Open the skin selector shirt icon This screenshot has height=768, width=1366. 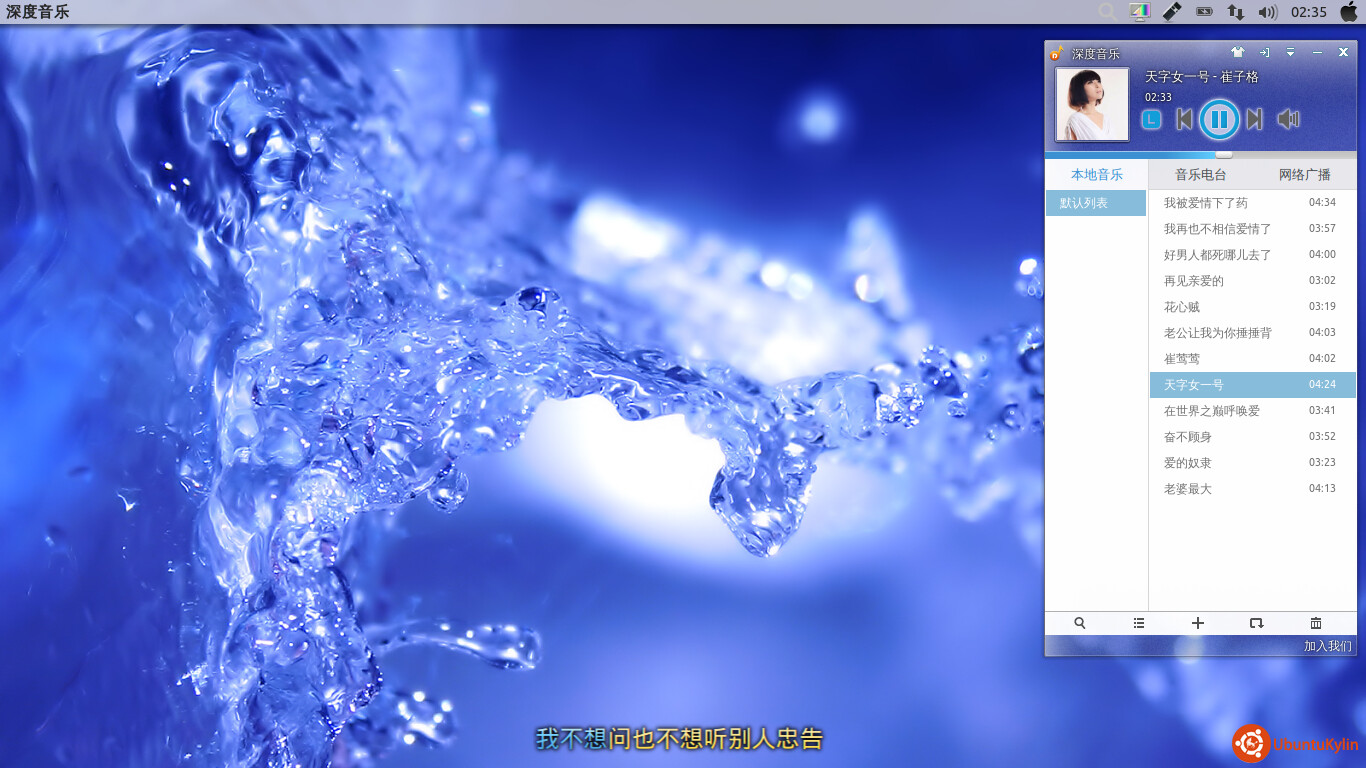pos(1237,53)
